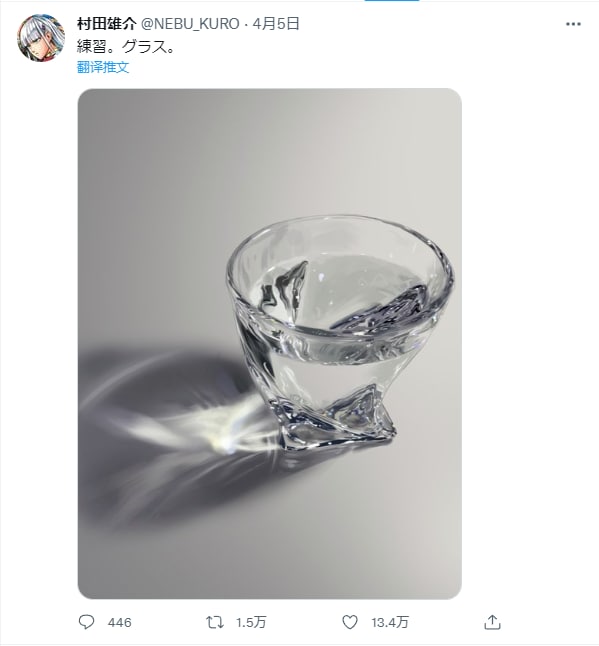The width and height of the screenshot is (599, 646).
Task: Click the 翻译推文 translate link
Action: tap(103, 67)
